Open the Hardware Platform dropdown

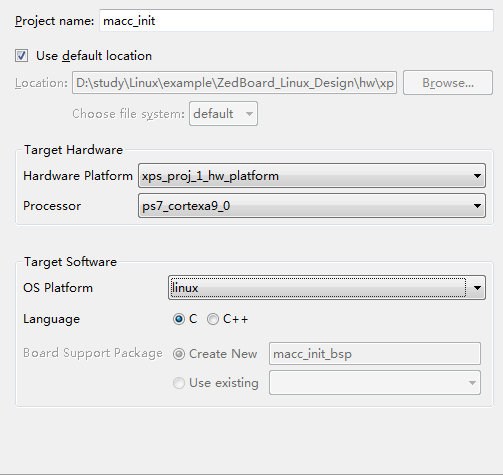(x=312, y=176)
